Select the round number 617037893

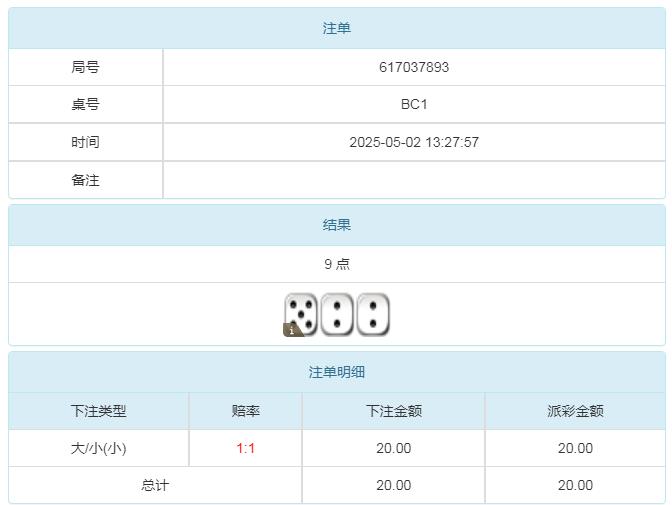(x=414, y=67)
